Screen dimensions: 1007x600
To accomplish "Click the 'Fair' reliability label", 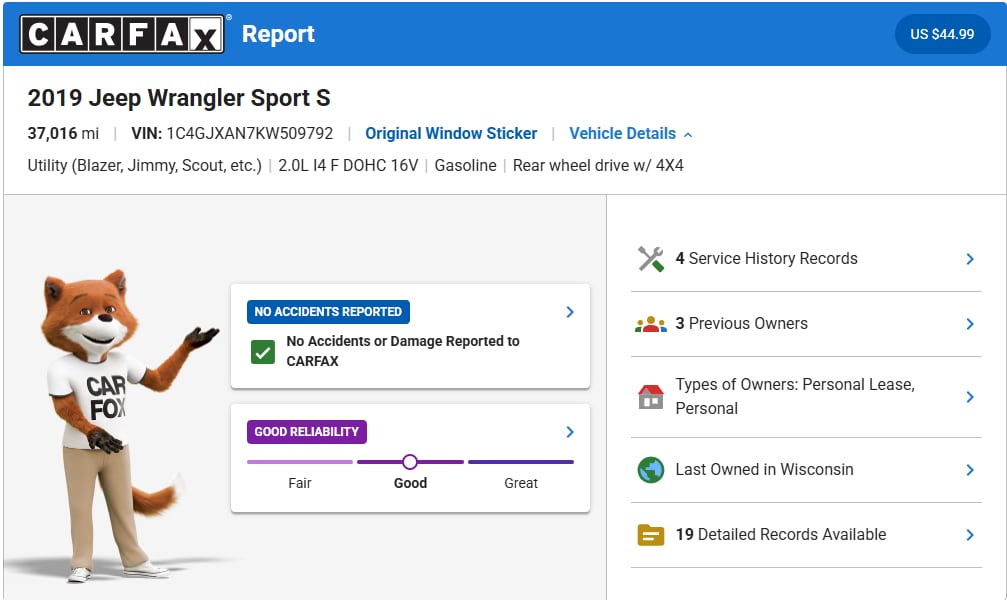I will click(300, 483).
